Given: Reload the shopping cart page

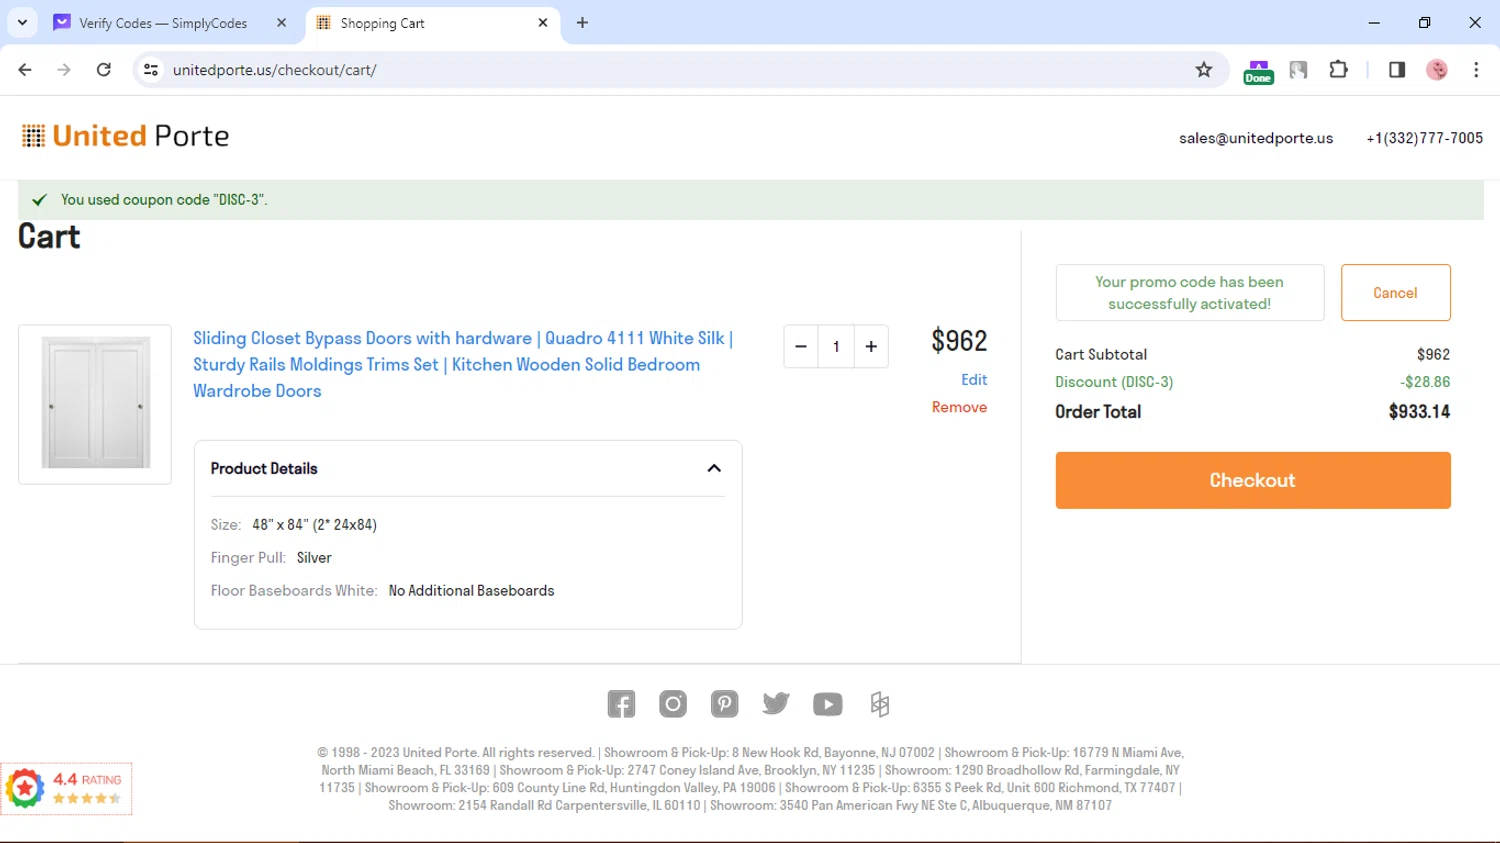Looking at the screenshot, I should pyautogui.click(x=104, y=70).
